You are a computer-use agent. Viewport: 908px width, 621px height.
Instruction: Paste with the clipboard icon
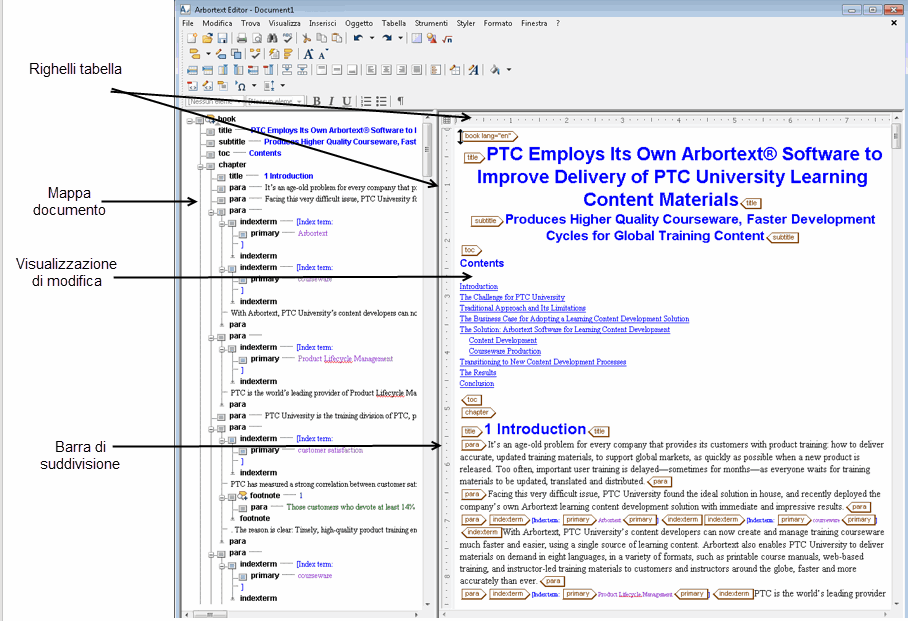tap(336, 38)
